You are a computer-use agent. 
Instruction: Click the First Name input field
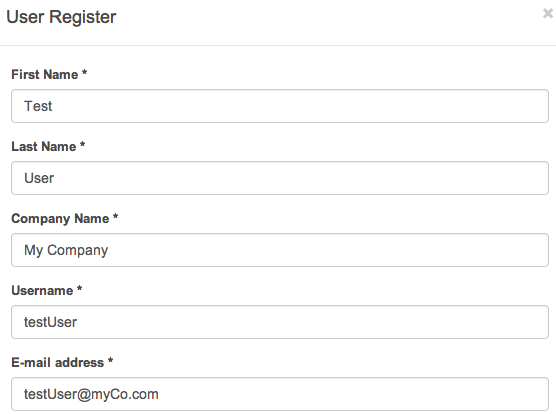click(x=280, y=106)
